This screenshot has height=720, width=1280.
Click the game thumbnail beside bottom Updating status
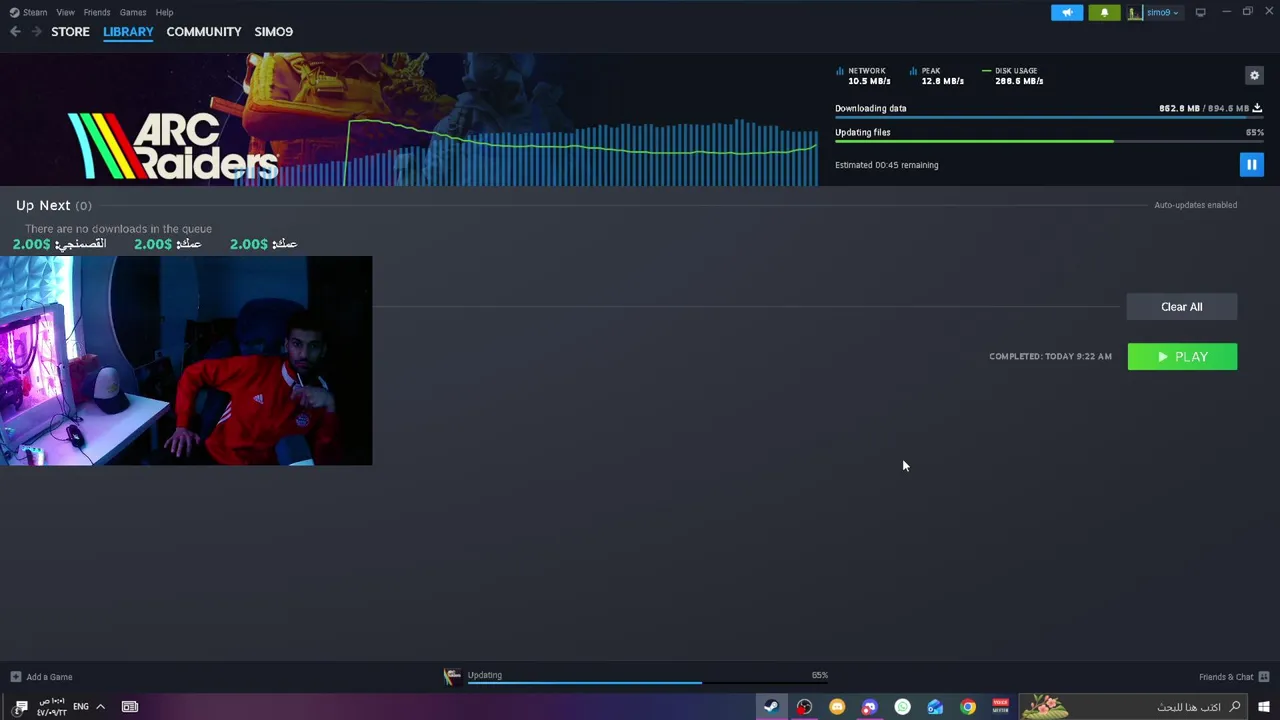click(x=452, y=677)
